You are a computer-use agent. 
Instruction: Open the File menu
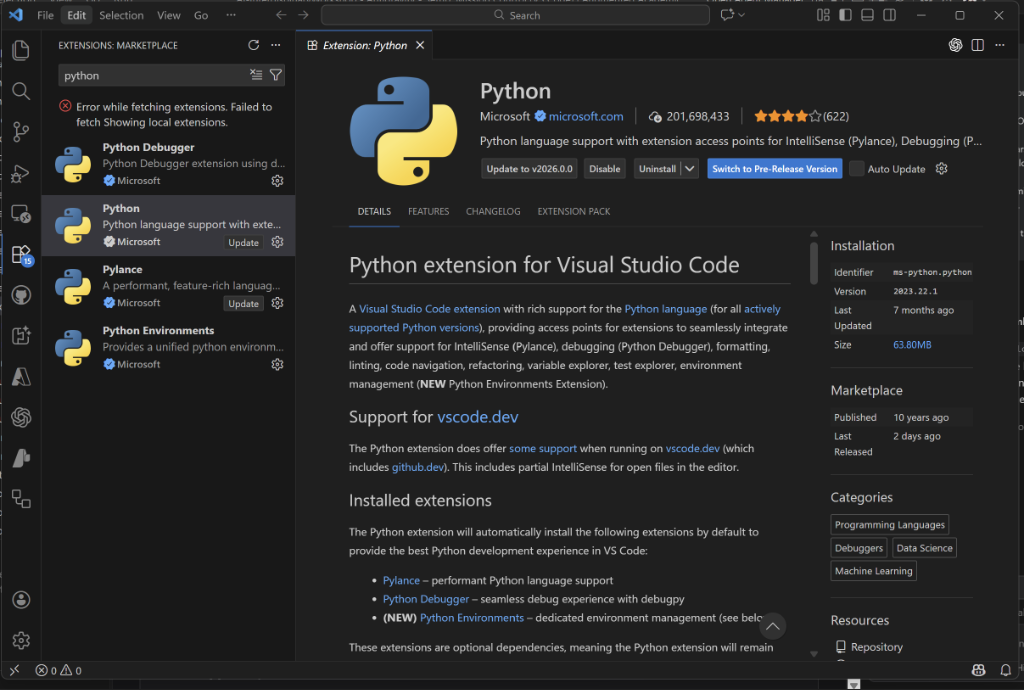[45, 15]
